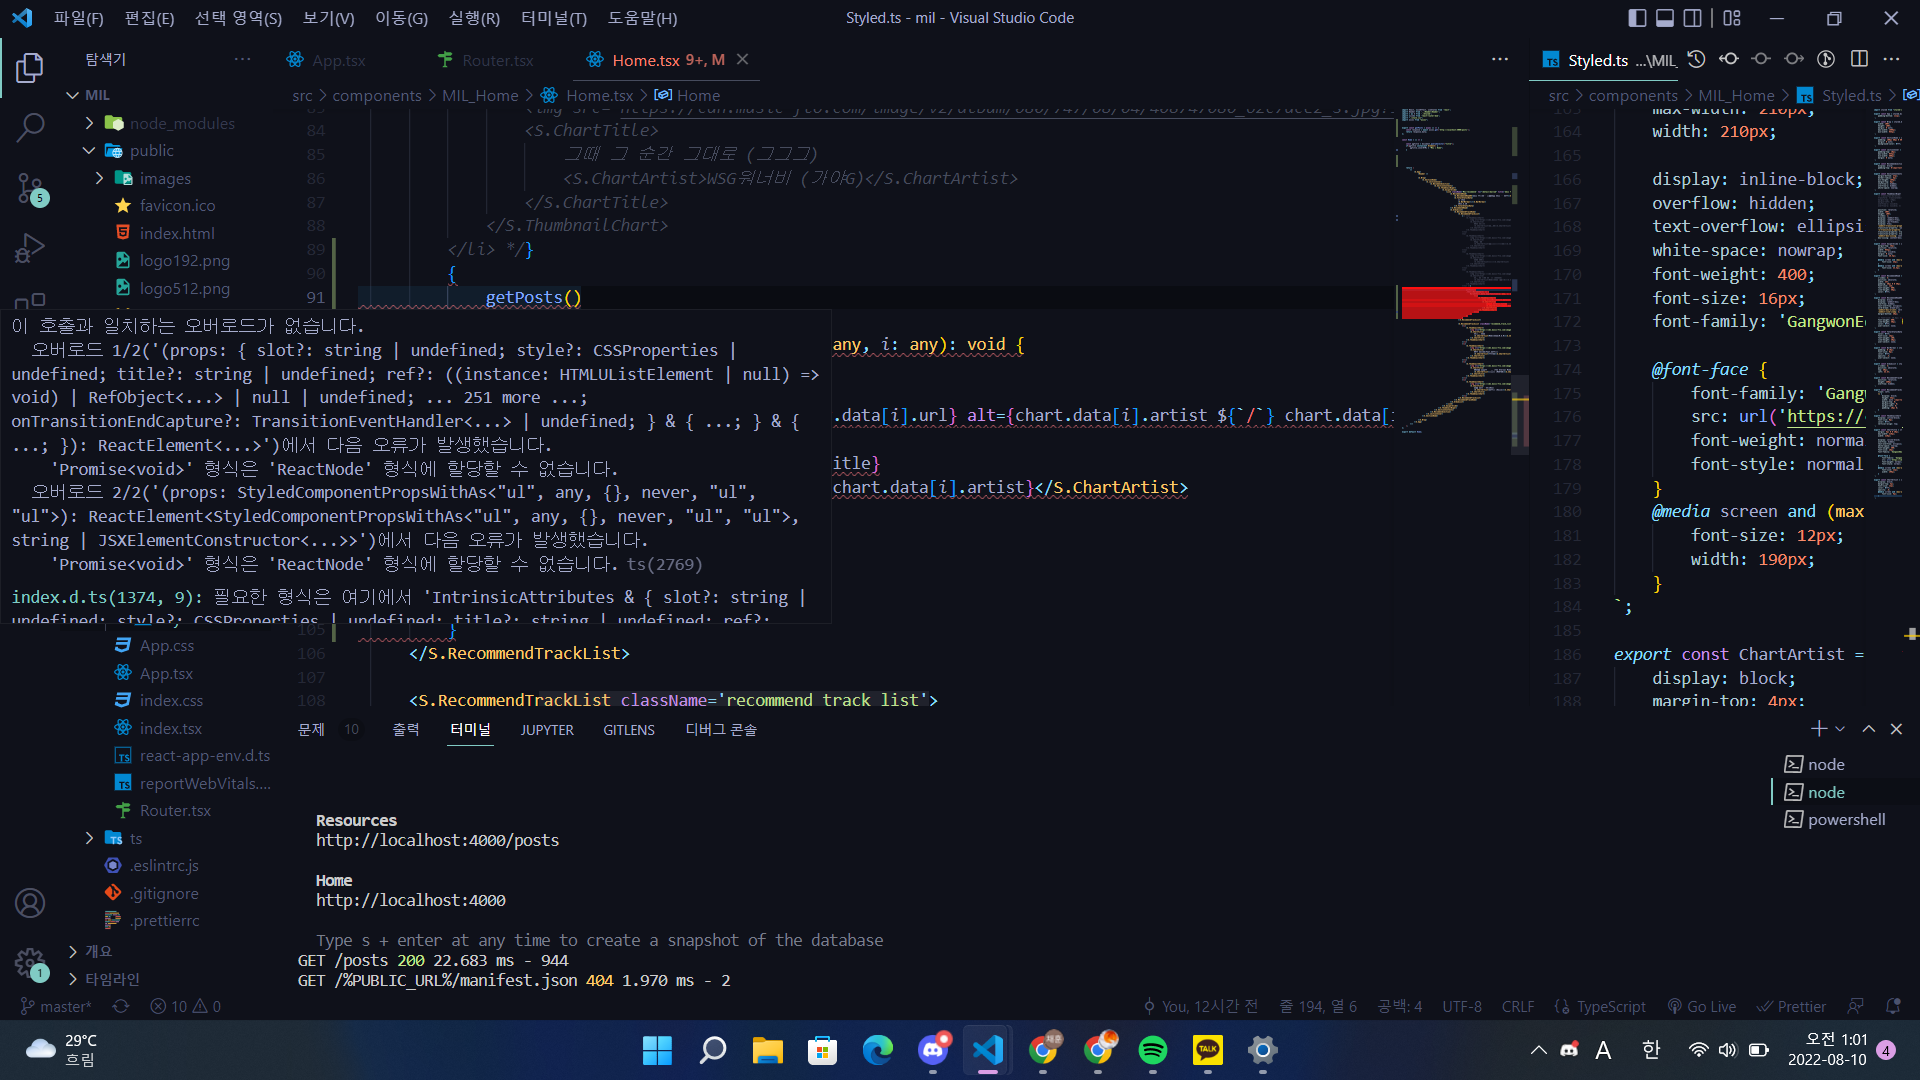Click Go Live in the status bar
1920x1080 pixels.
point(1701,1006)
